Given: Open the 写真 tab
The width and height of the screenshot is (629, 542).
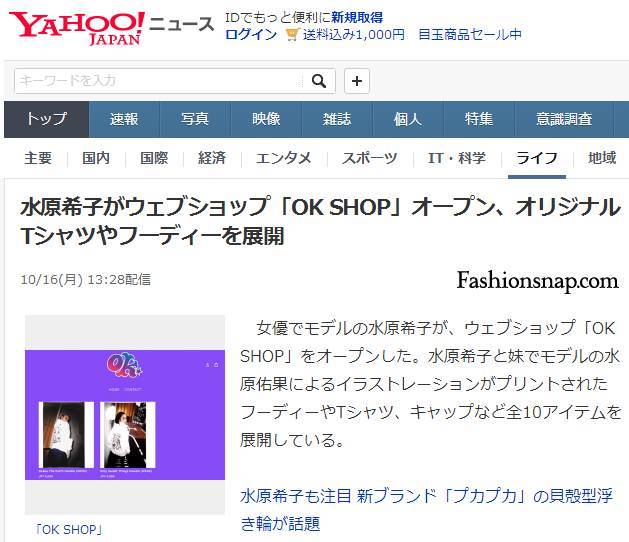Looking at the screenshot, I should point(195,119).
